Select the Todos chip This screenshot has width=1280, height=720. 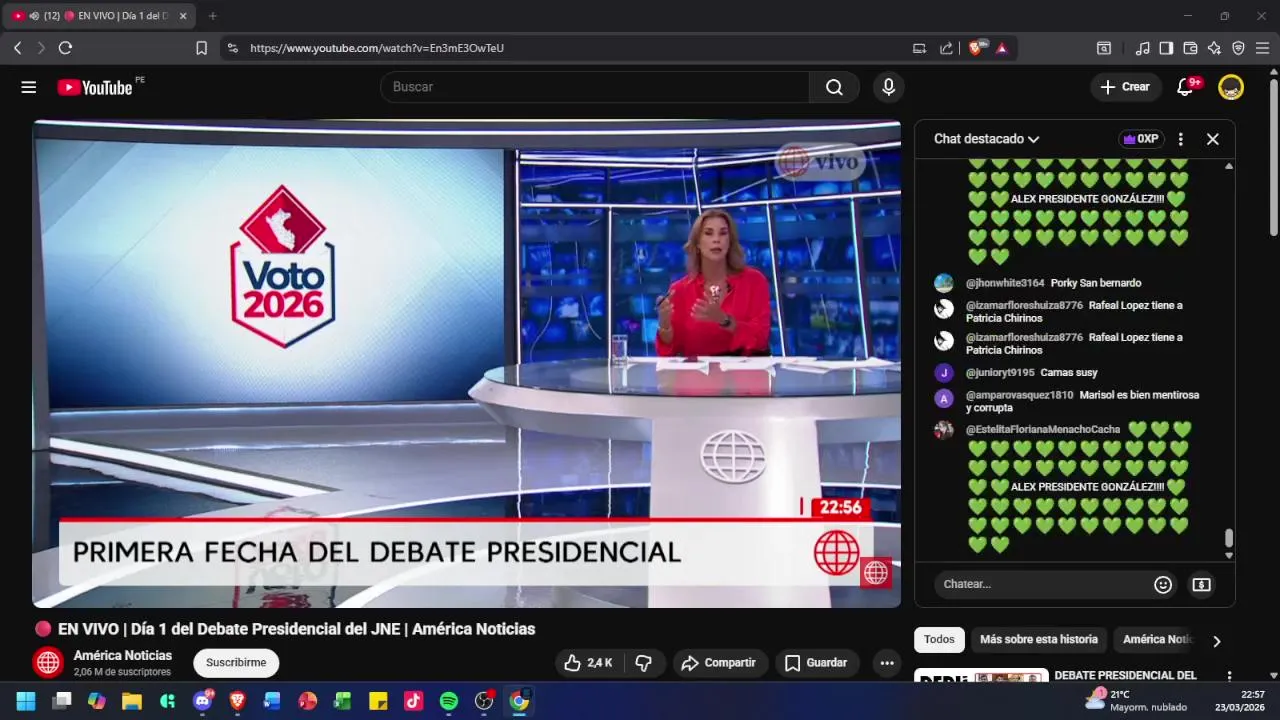(x=939, y=640)
